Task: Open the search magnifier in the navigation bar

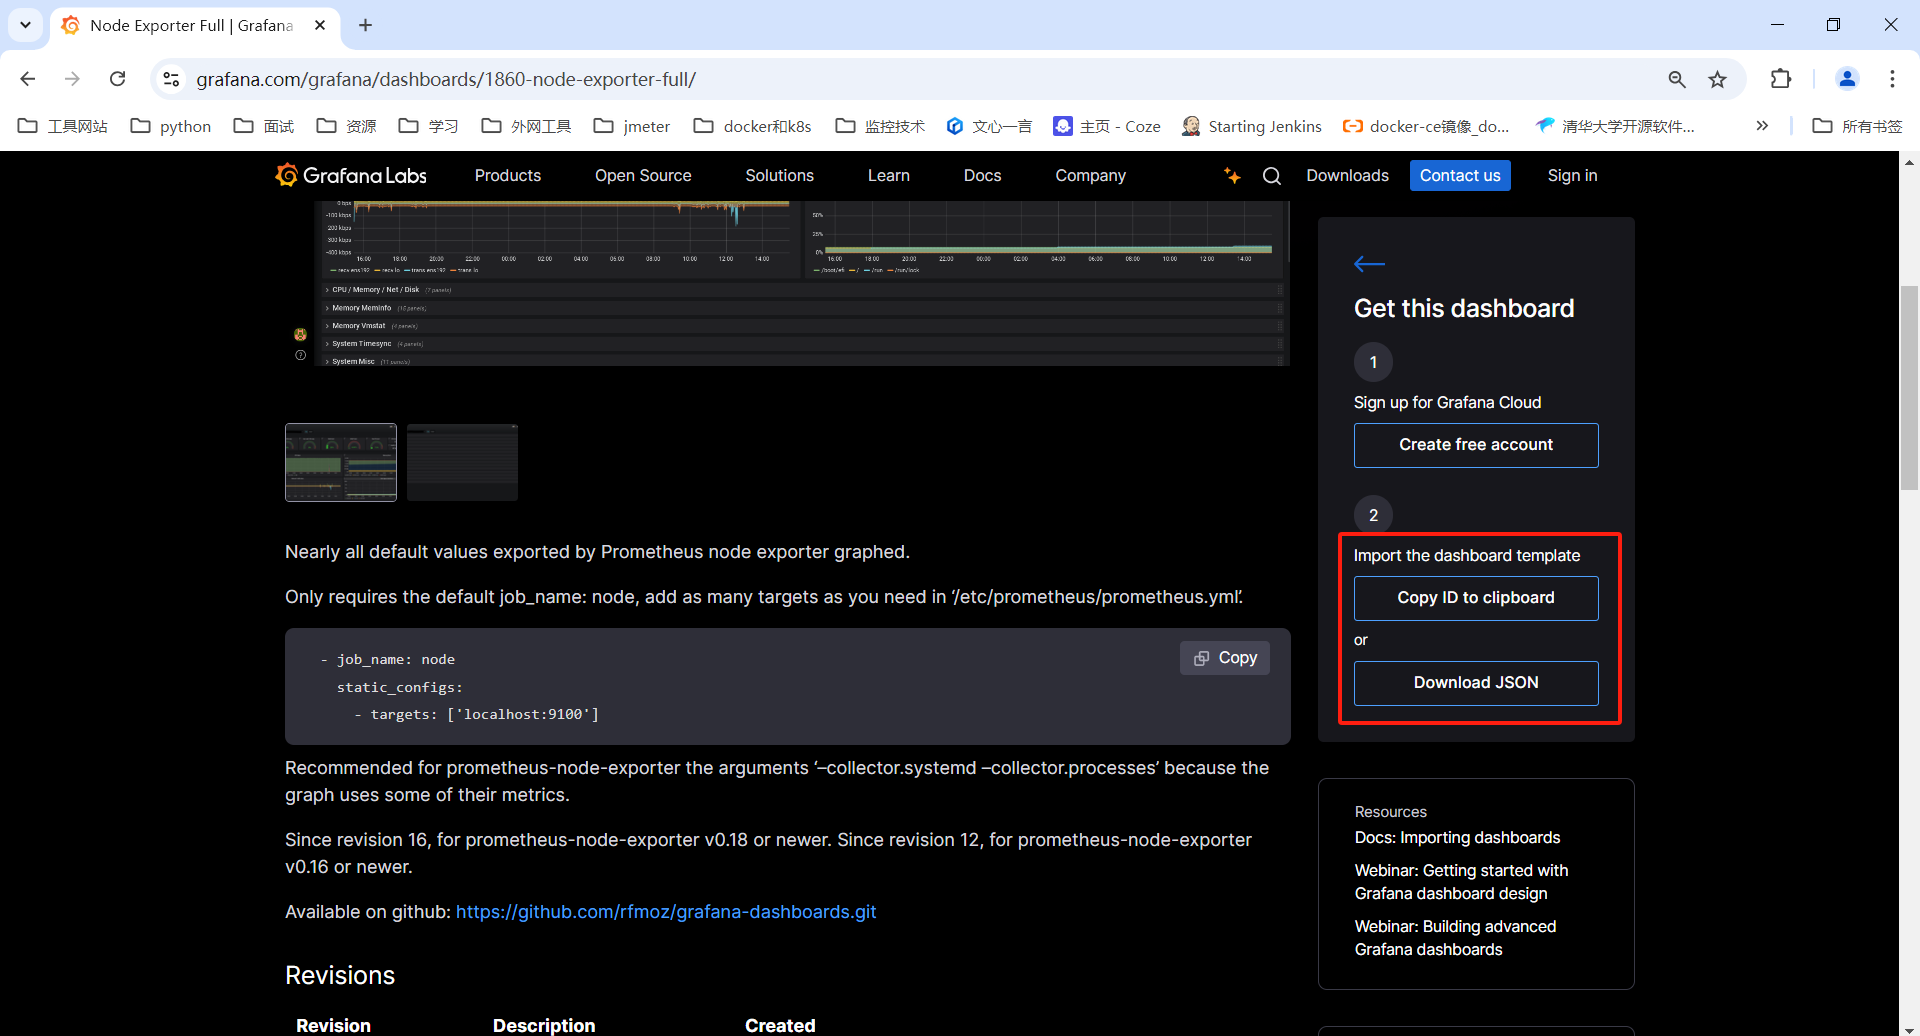Action: (1271, 175)
